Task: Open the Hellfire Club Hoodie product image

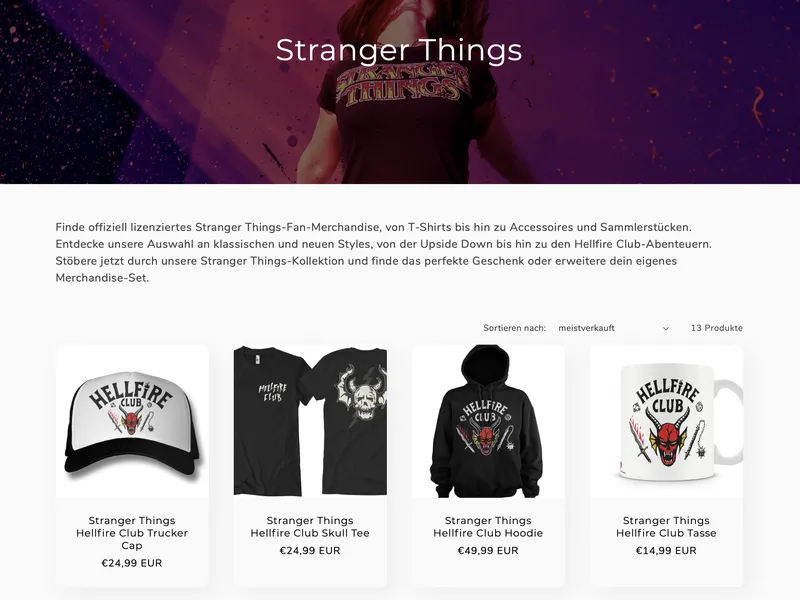Action: pos(488,421)
